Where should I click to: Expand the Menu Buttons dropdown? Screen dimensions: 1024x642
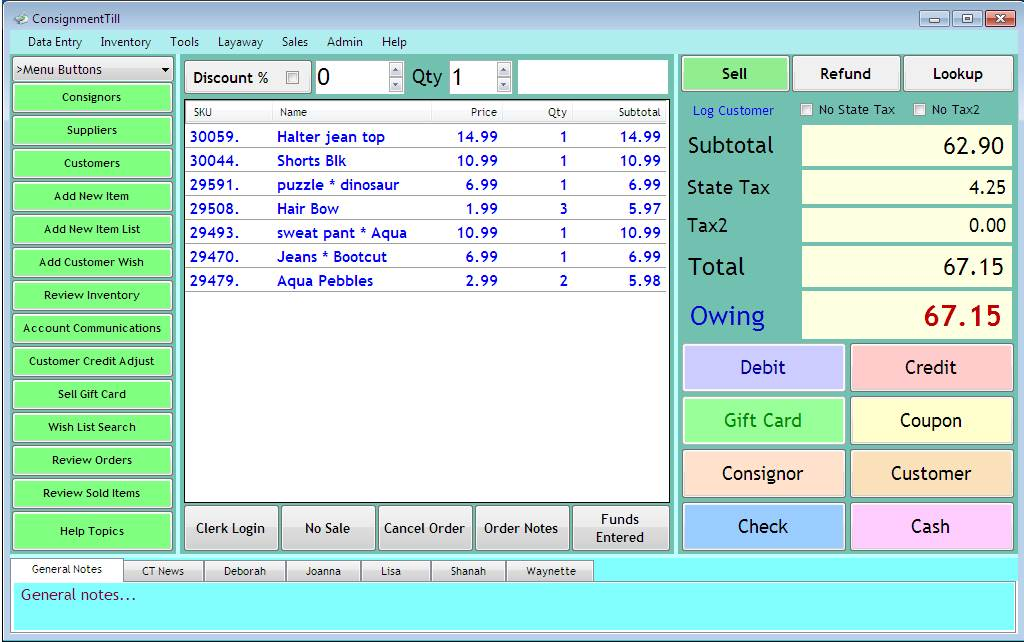pyautogui.click(x=165, y=70)
